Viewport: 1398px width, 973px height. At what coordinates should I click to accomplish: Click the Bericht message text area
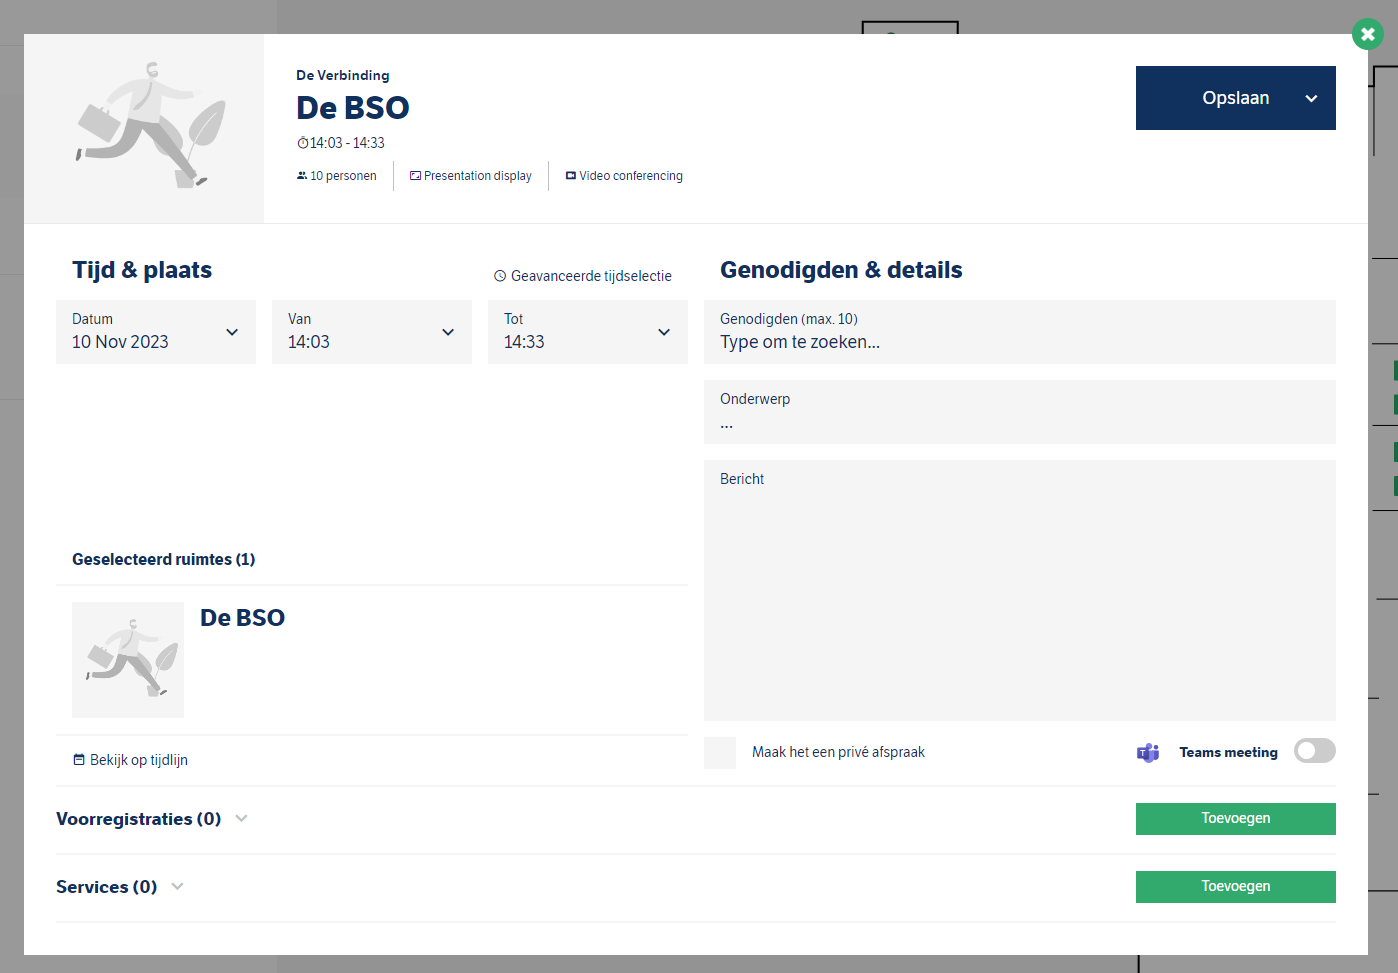point(1019,600)
